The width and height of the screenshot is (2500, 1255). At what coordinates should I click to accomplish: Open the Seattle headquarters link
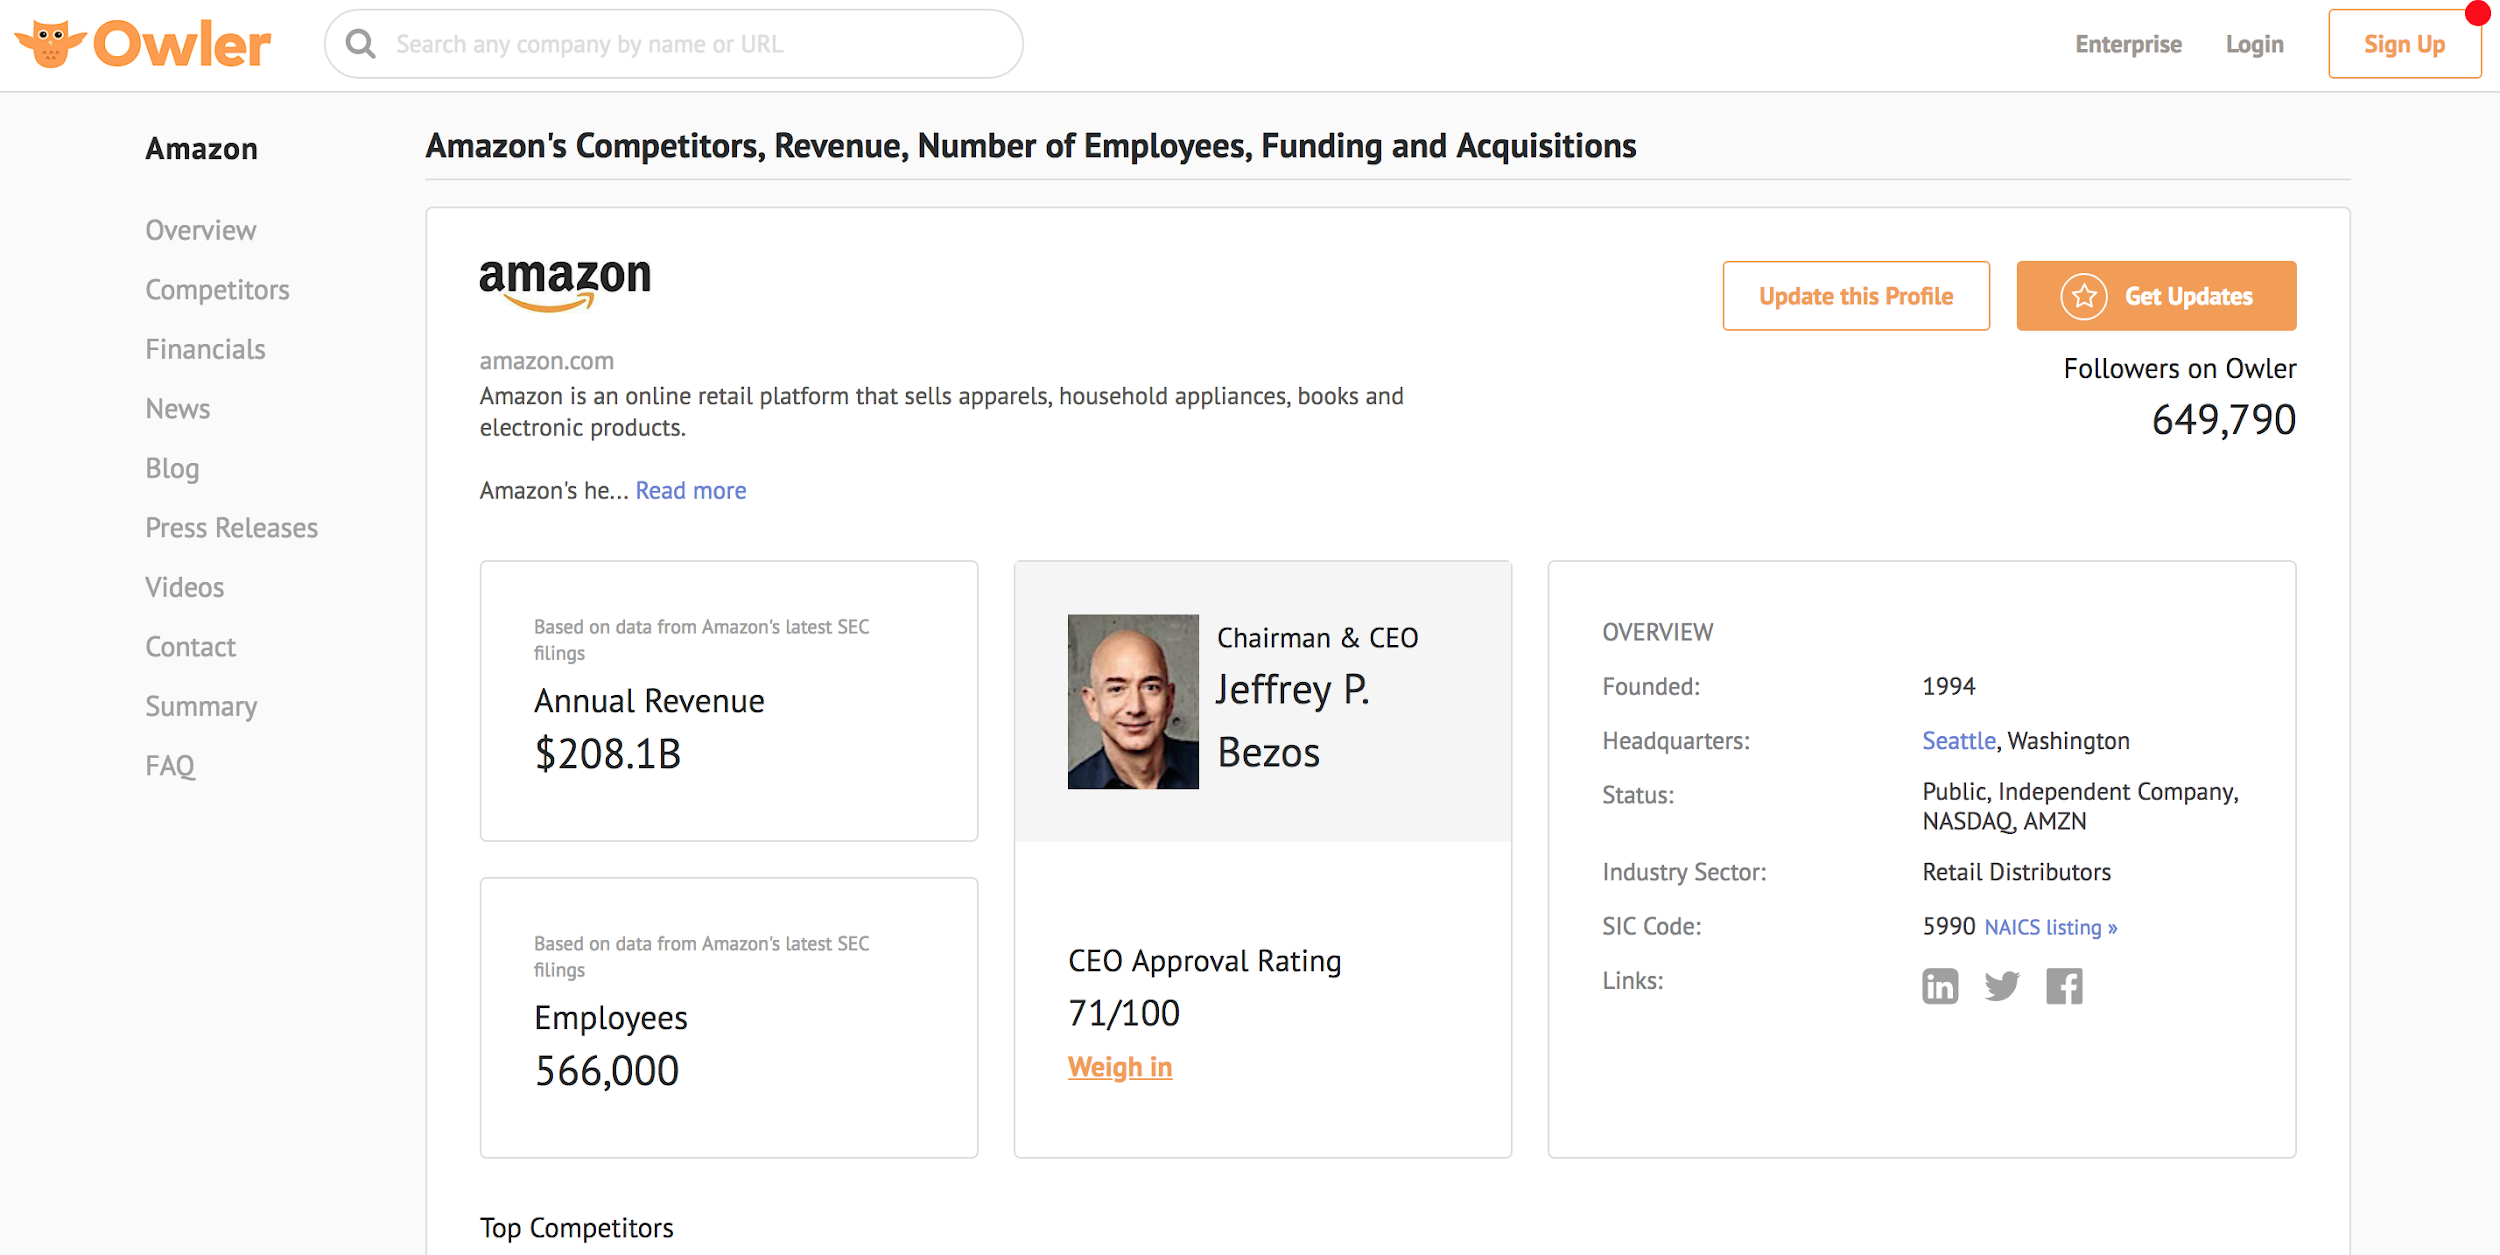pos(1959,741)
